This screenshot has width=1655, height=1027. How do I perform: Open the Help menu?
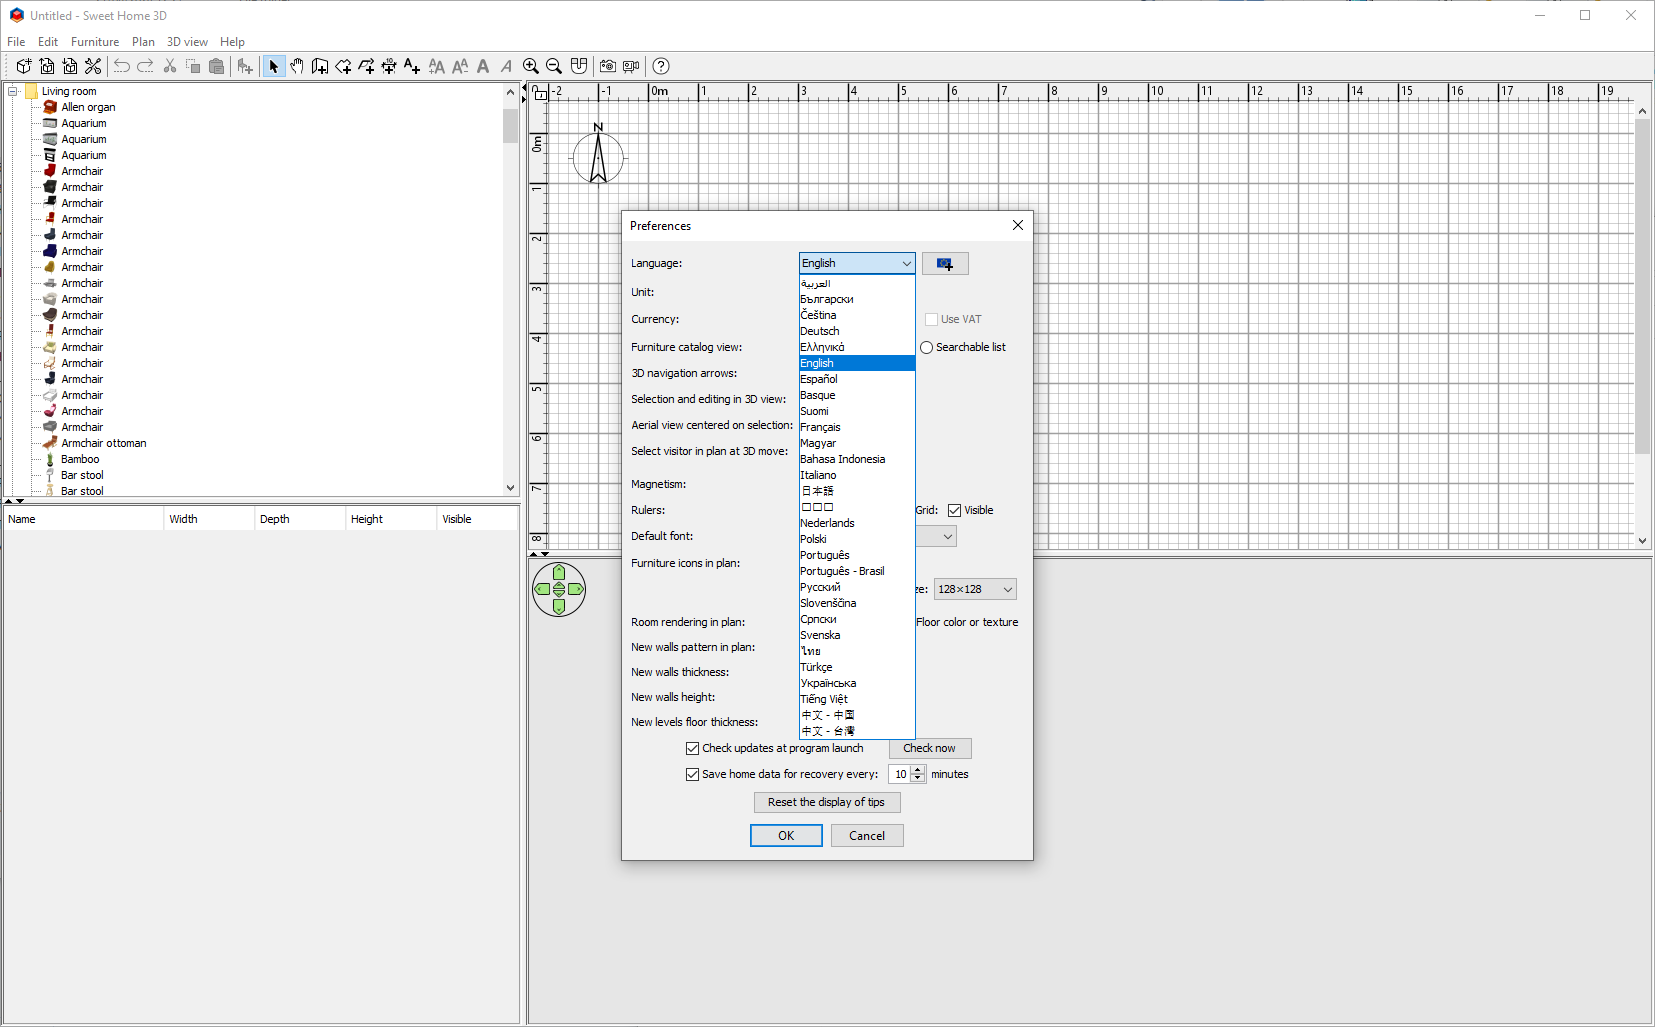pyautogui.click(x=232, y=42)
